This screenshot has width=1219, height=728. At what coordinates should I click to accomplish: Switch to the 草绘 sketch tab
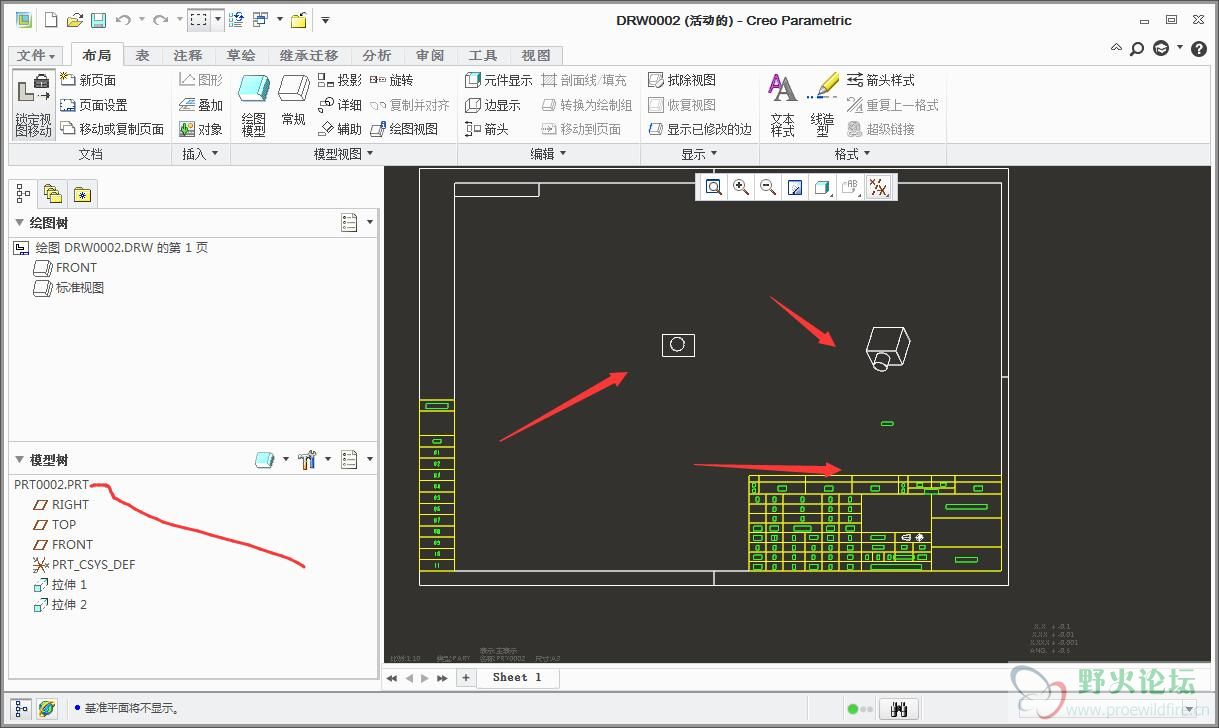(241, 56)
